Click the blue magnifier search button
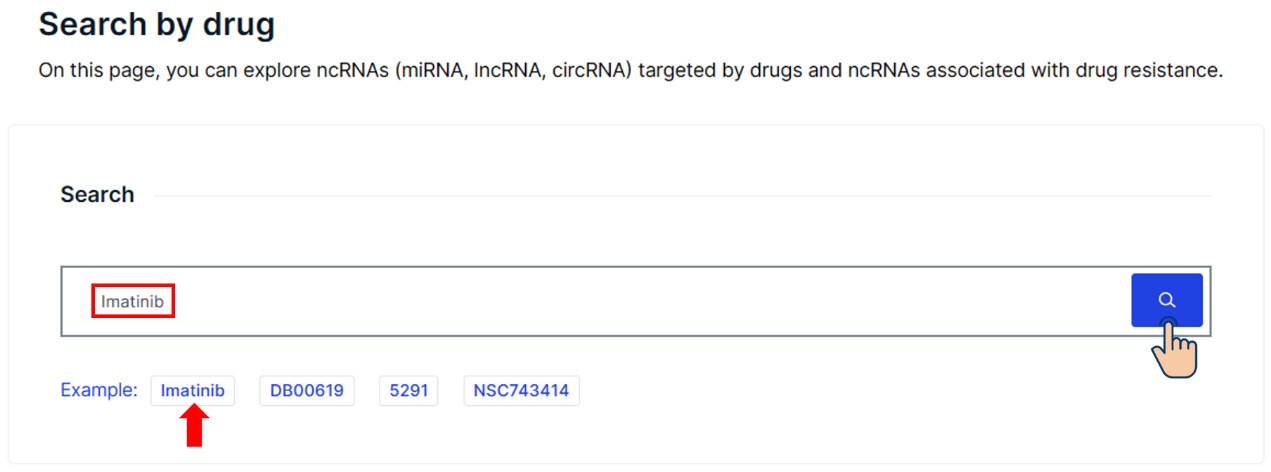Screen dimensions: 1271x472 coord(1167,300)
